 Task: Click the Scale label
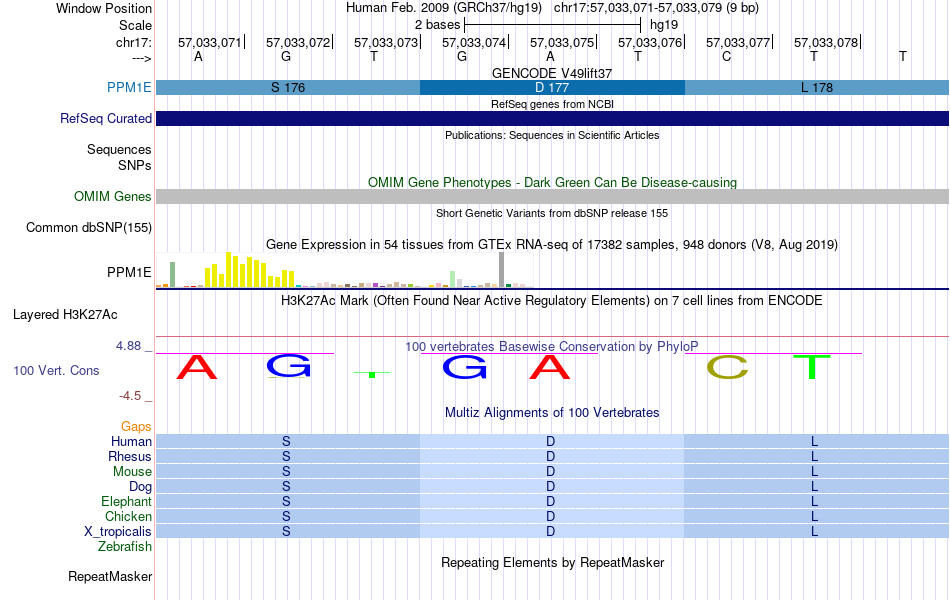(x=135, y=25)
